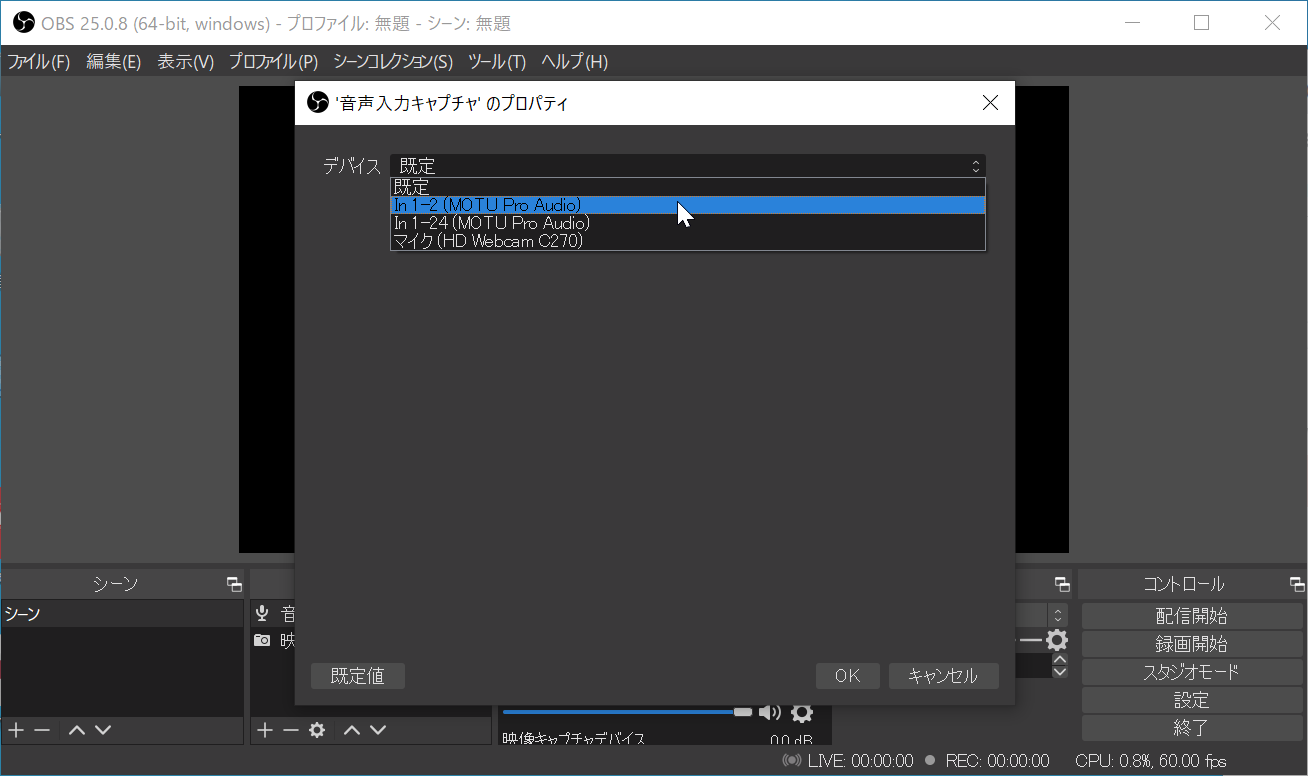Viewport: 1308px width, 776px height.
Task: Open the デバイス device combo box
Action: (x=687, y=166)
